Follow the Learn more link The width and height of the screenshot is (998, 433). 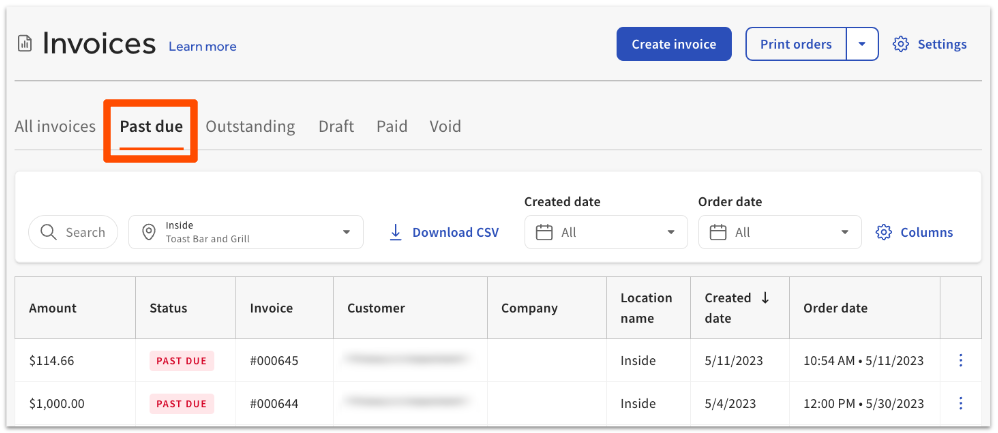coord(202,46)
